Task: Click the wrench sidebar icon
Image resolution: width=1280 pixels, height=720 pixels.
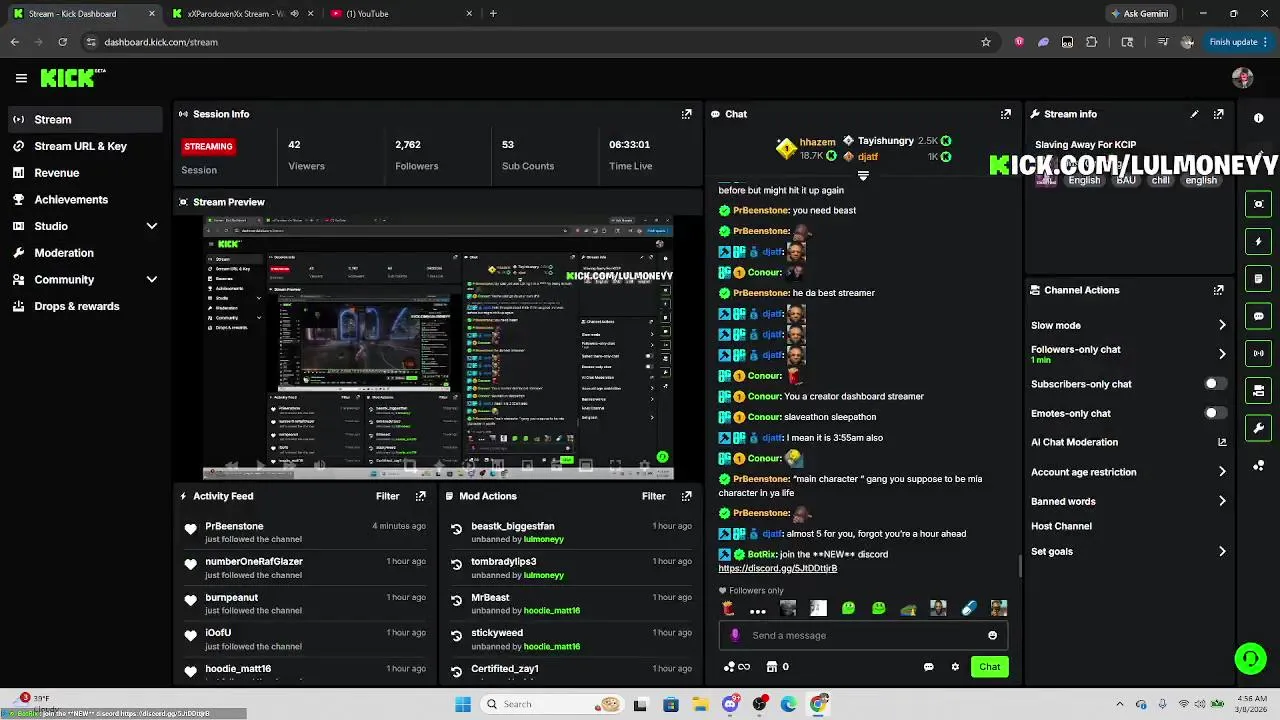Action: pyautogui.click(x=1259, y=428)
